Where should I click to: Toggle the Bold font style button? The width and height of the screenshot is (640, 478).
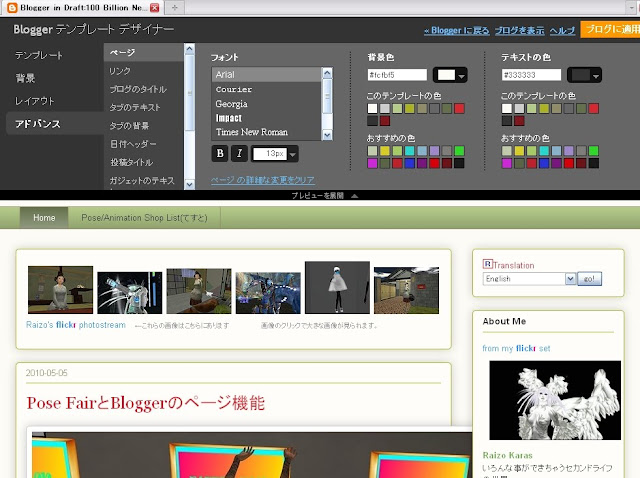pos(220,153)
